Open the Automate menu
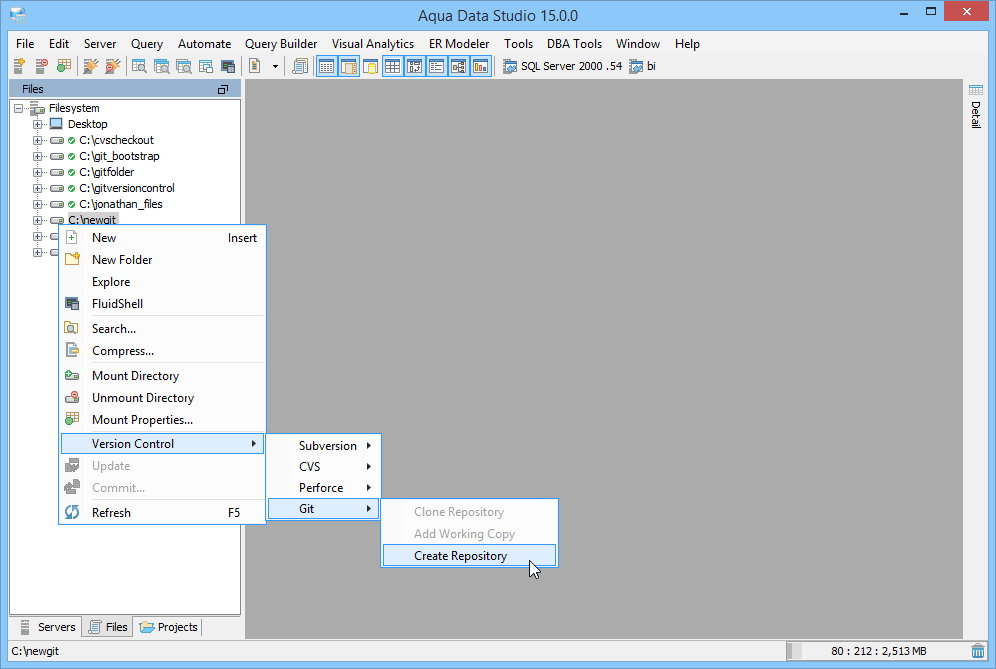This screenshot has height=669, width=996. click(x=205, y=44)
